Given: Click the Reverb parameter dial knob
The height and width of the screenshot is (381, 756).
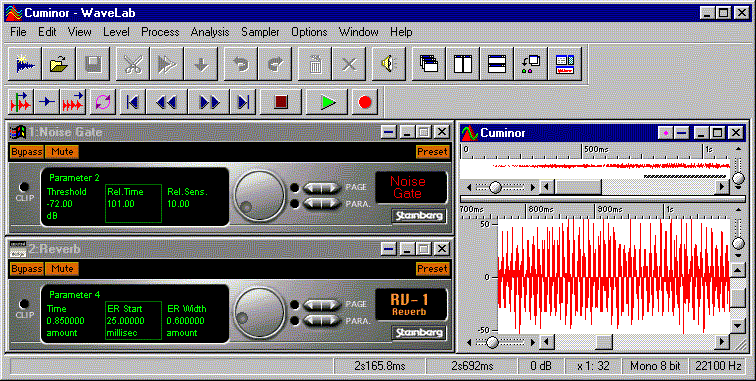Looking at the screenshot, I should 259,312.
